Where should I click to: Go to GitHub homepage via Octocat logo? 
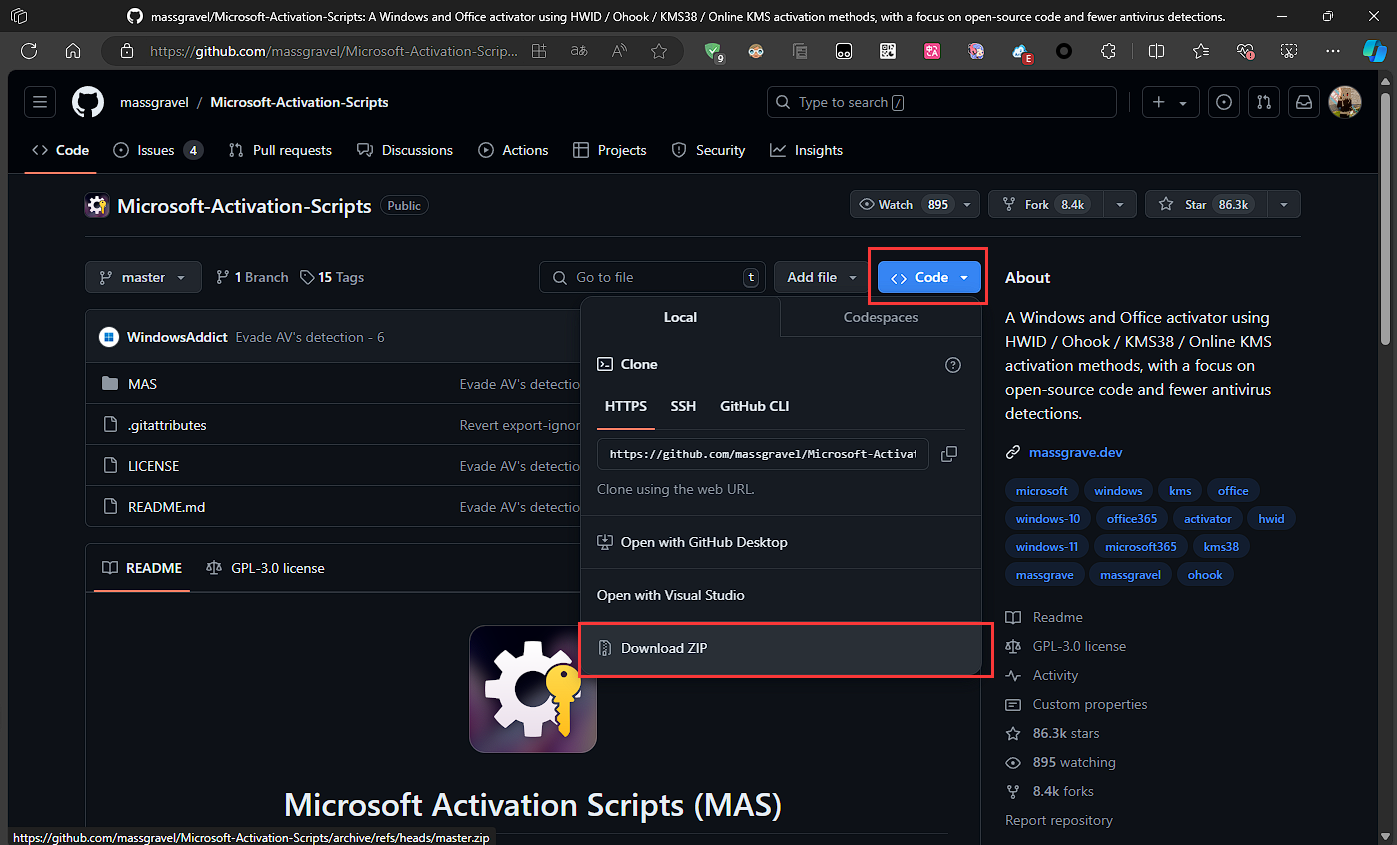88,102
